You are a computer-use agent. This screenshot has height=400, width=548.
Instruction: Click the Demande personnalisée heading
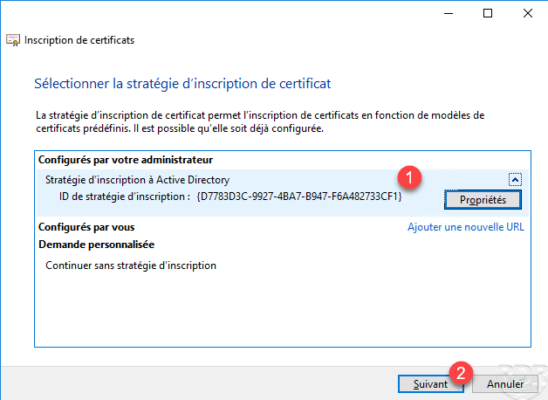pos(96,245)
